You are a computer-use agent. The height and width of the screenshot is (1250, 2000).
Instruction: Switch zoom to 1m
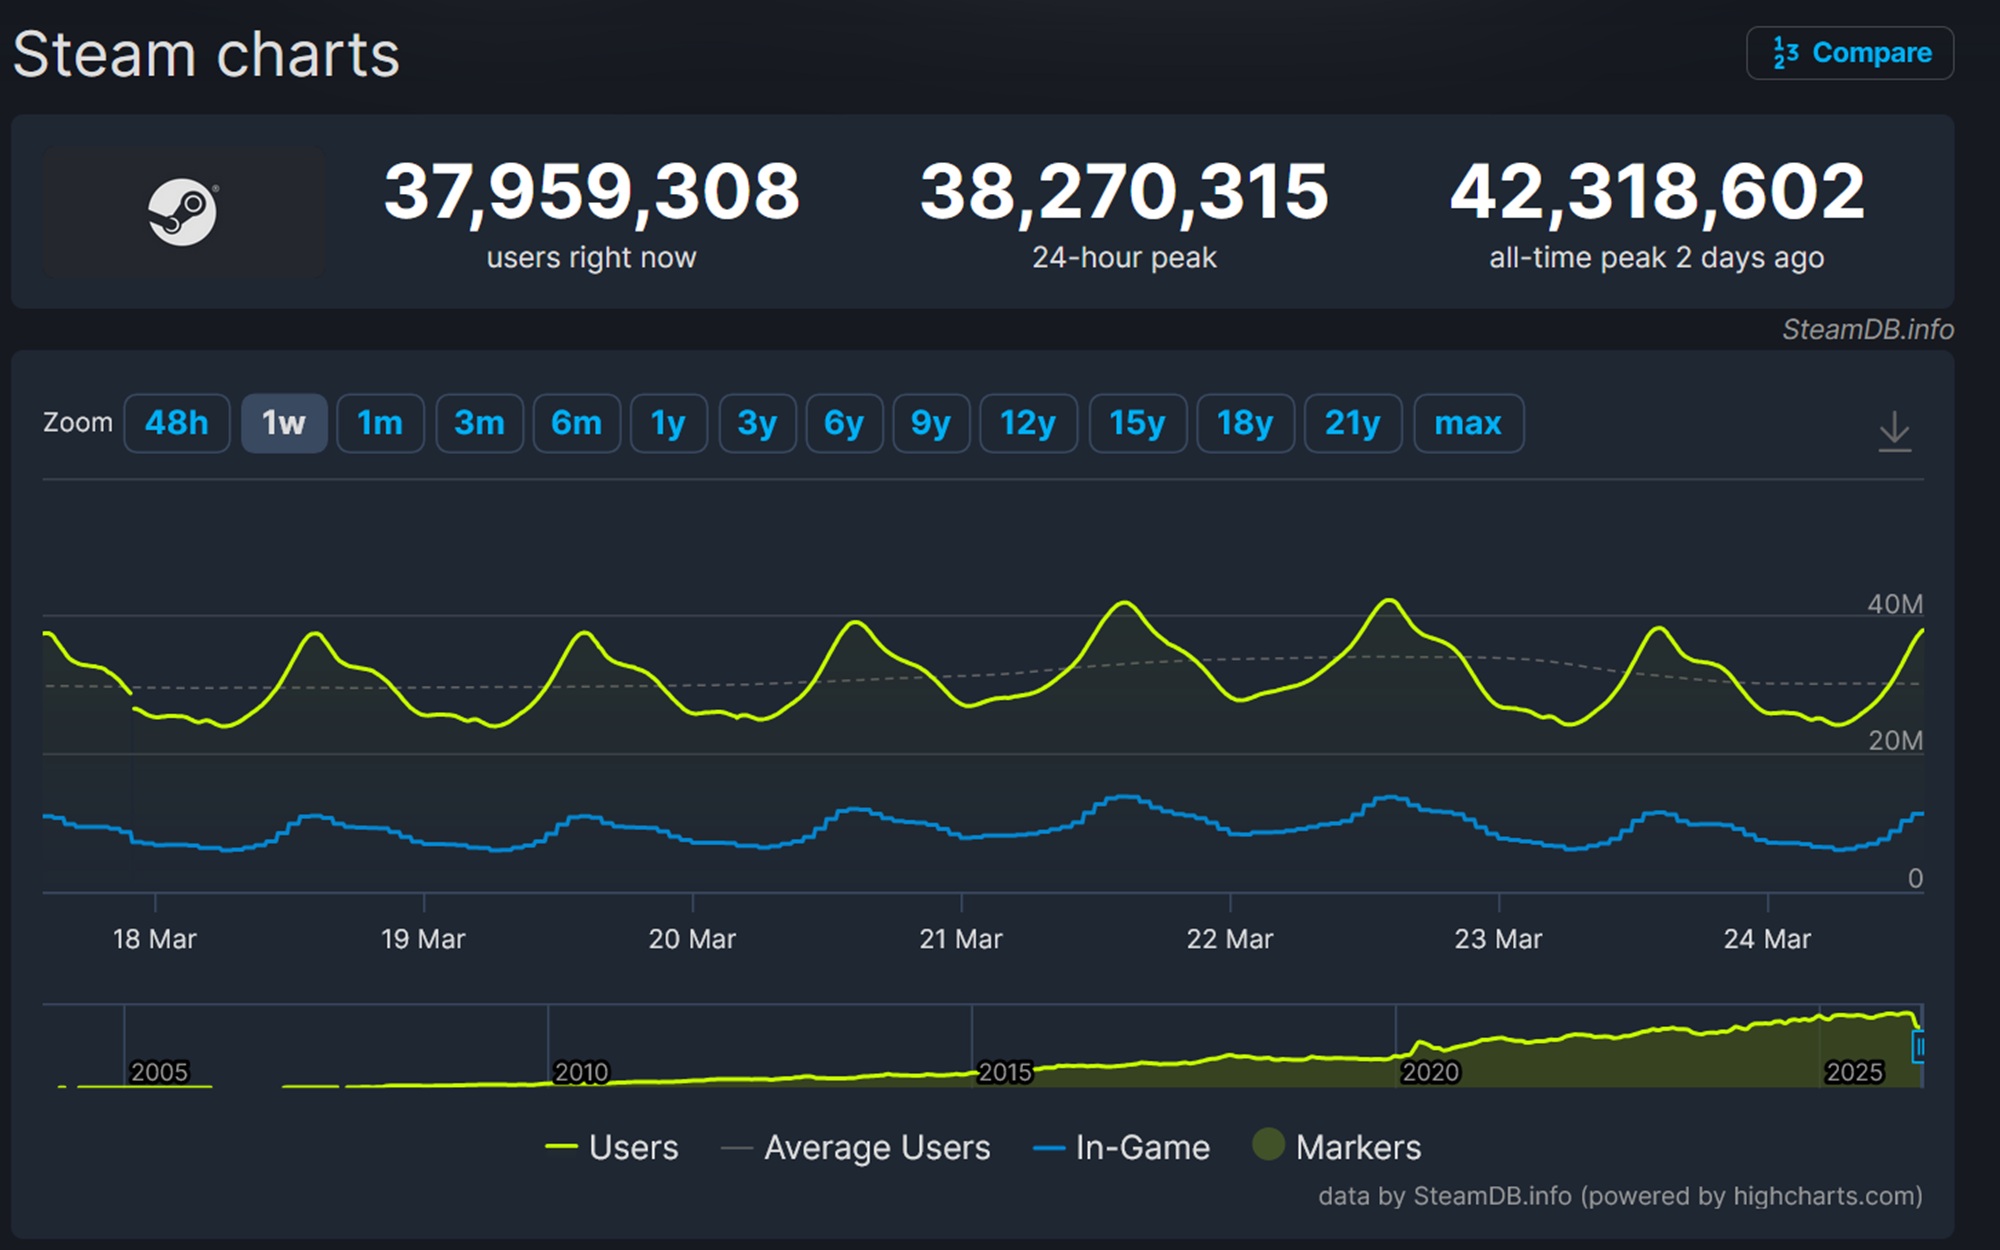pos(380,423)
